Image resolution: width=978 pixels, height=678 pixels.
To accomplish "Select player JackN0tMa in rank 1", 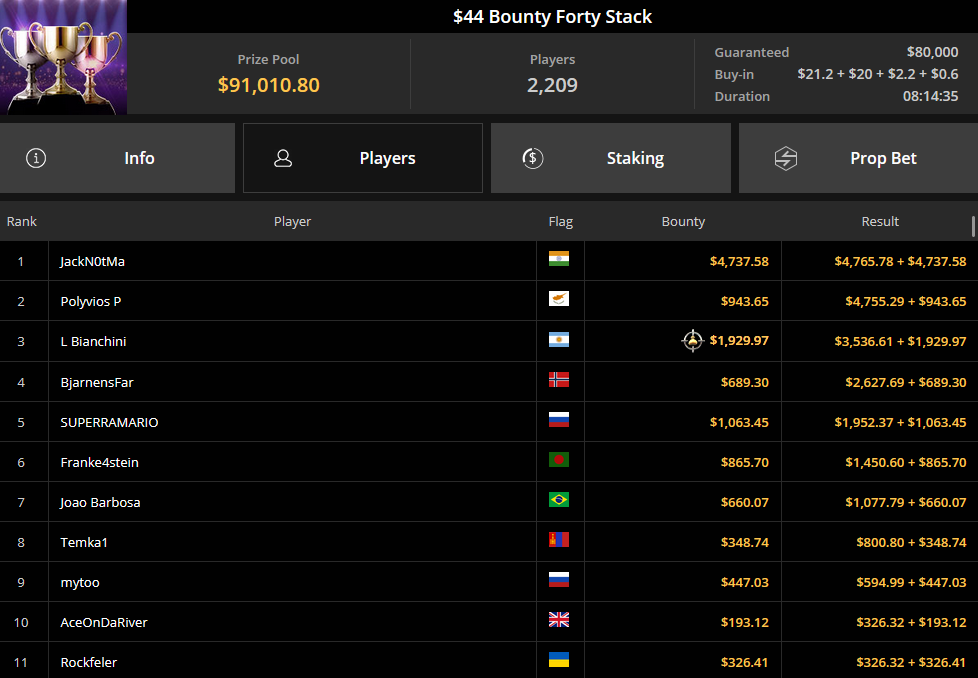I will point(92,261).
